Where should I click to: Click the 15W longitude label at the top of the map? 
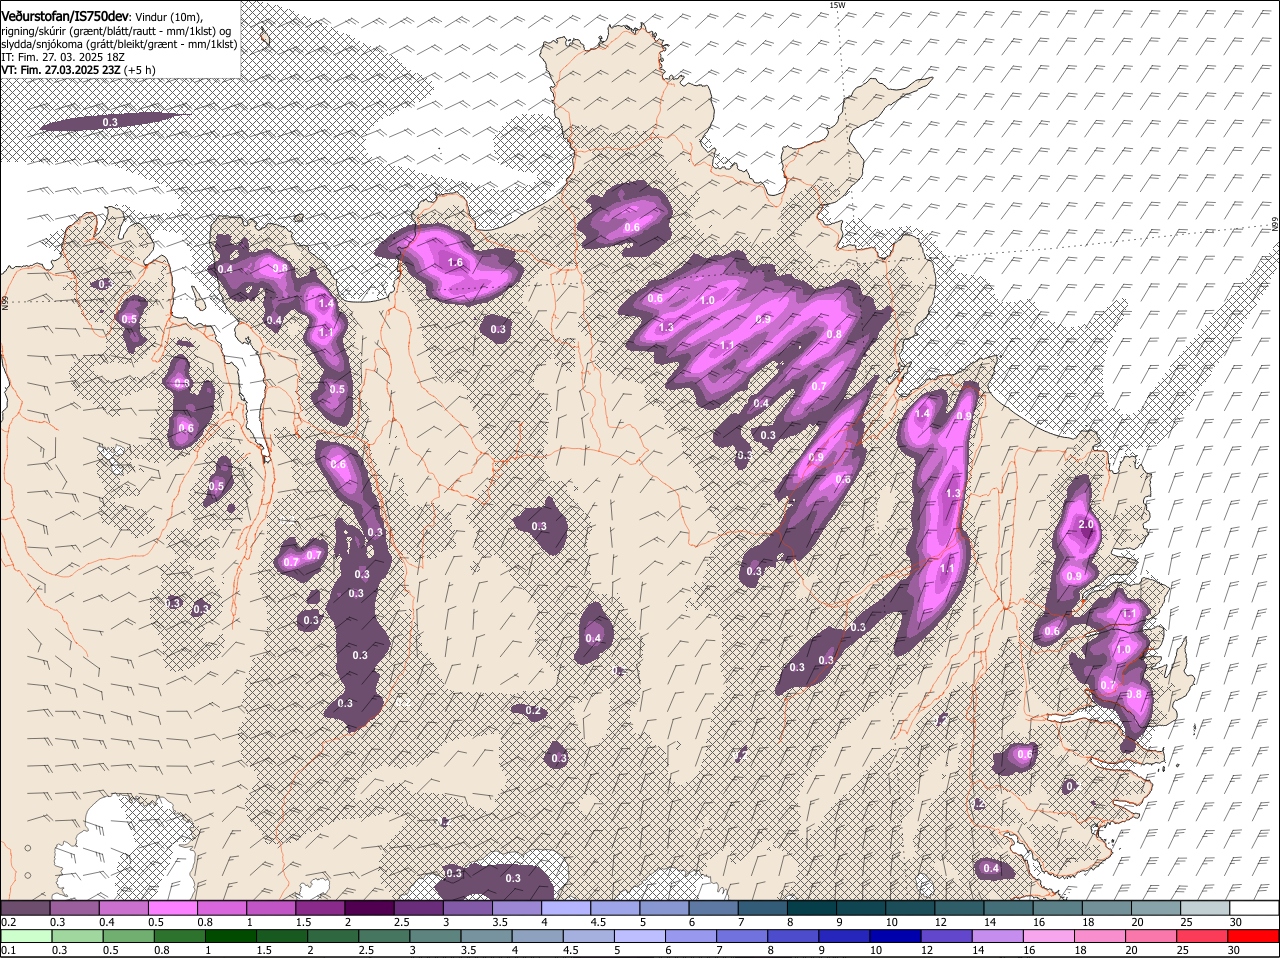coord(837,5)
